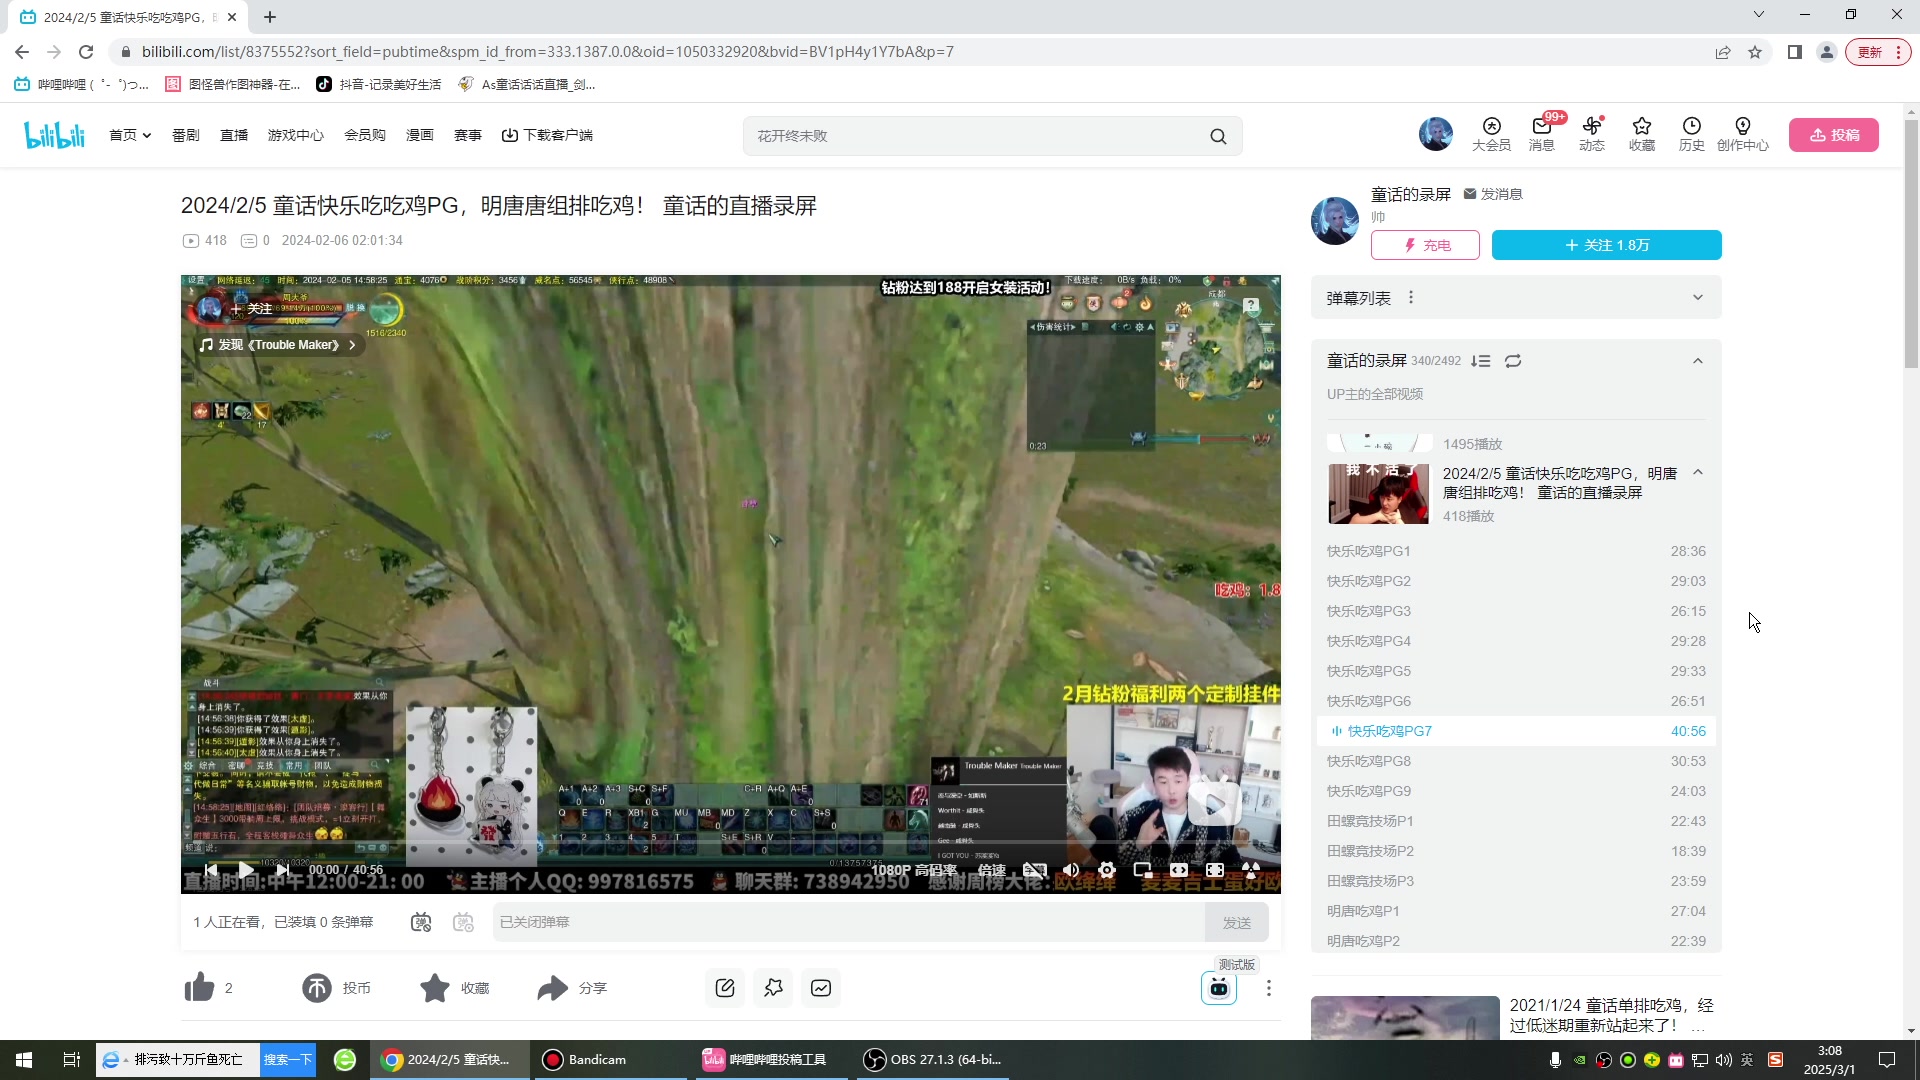Enter picture-in-picture mode
Viewport: 1920px width, 1080px height.
click(1143, 870)
